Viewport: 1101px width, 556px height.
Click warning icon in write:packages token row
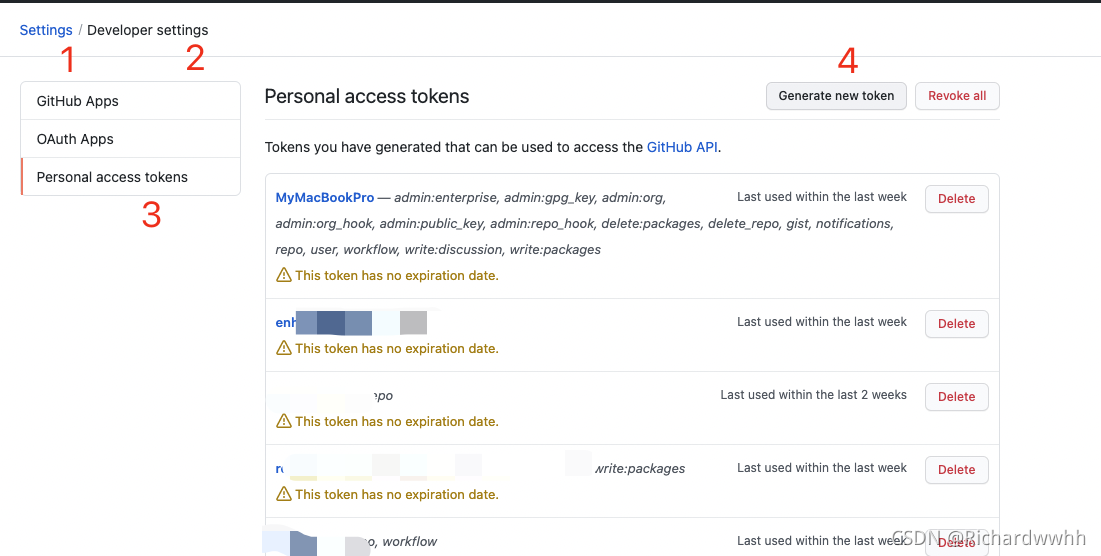(284, 494)
